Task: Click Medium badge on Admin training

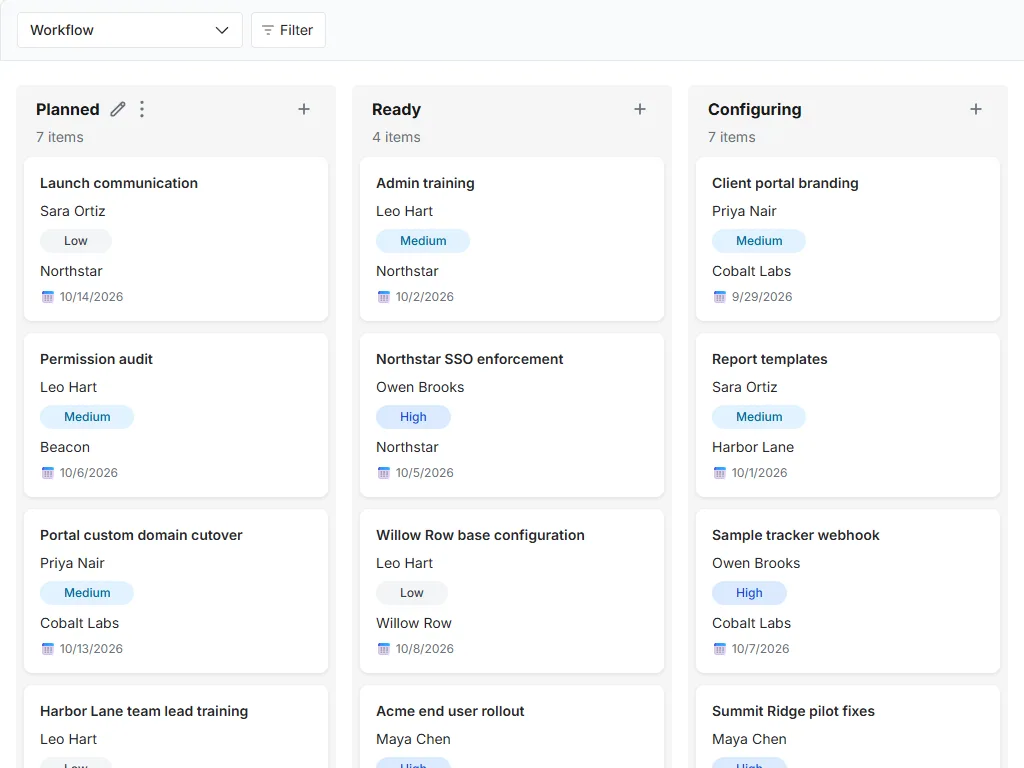Action: click(x=423, y=241)
